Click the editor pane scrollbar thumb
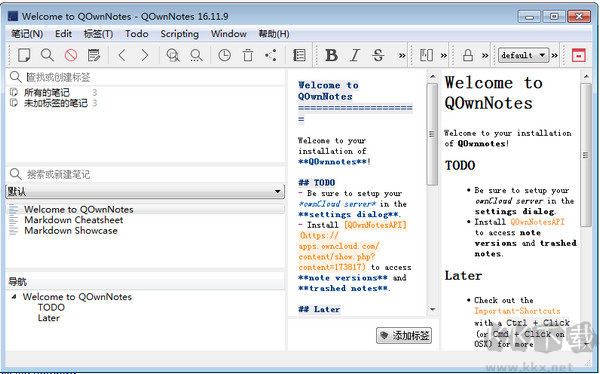The image size is (600, 374). 432,134
